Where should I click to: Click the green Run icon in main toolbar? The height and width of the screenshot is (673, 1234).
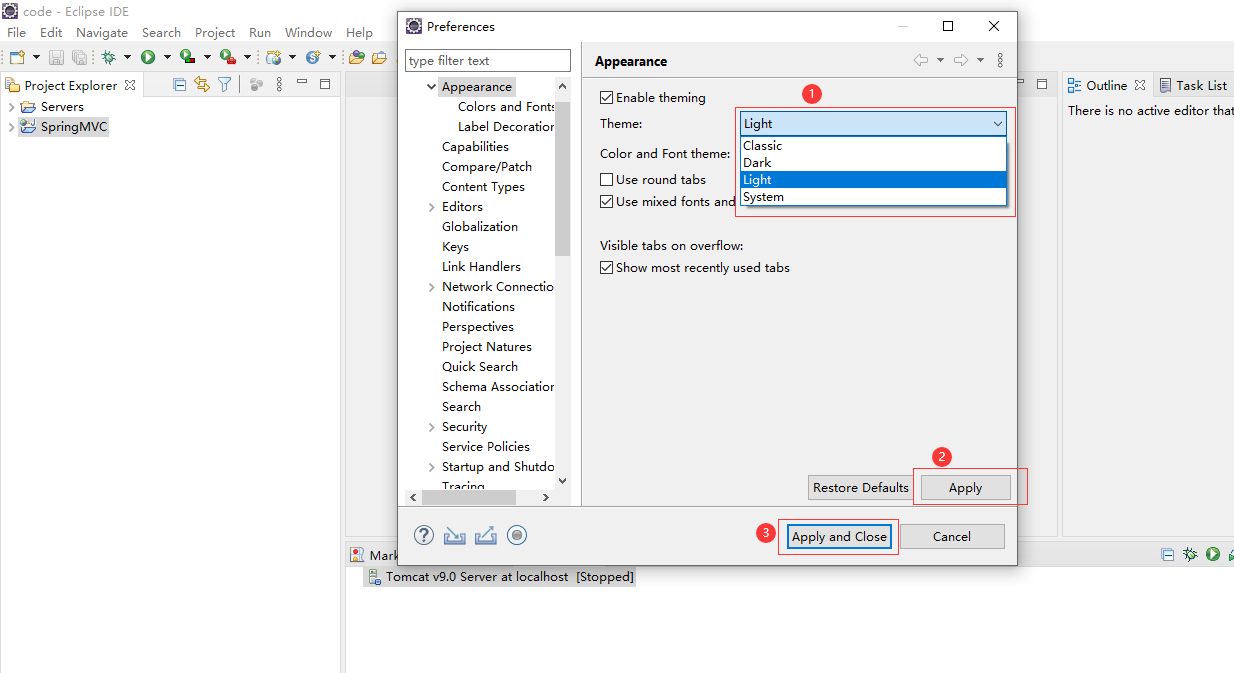pos(148,58)
